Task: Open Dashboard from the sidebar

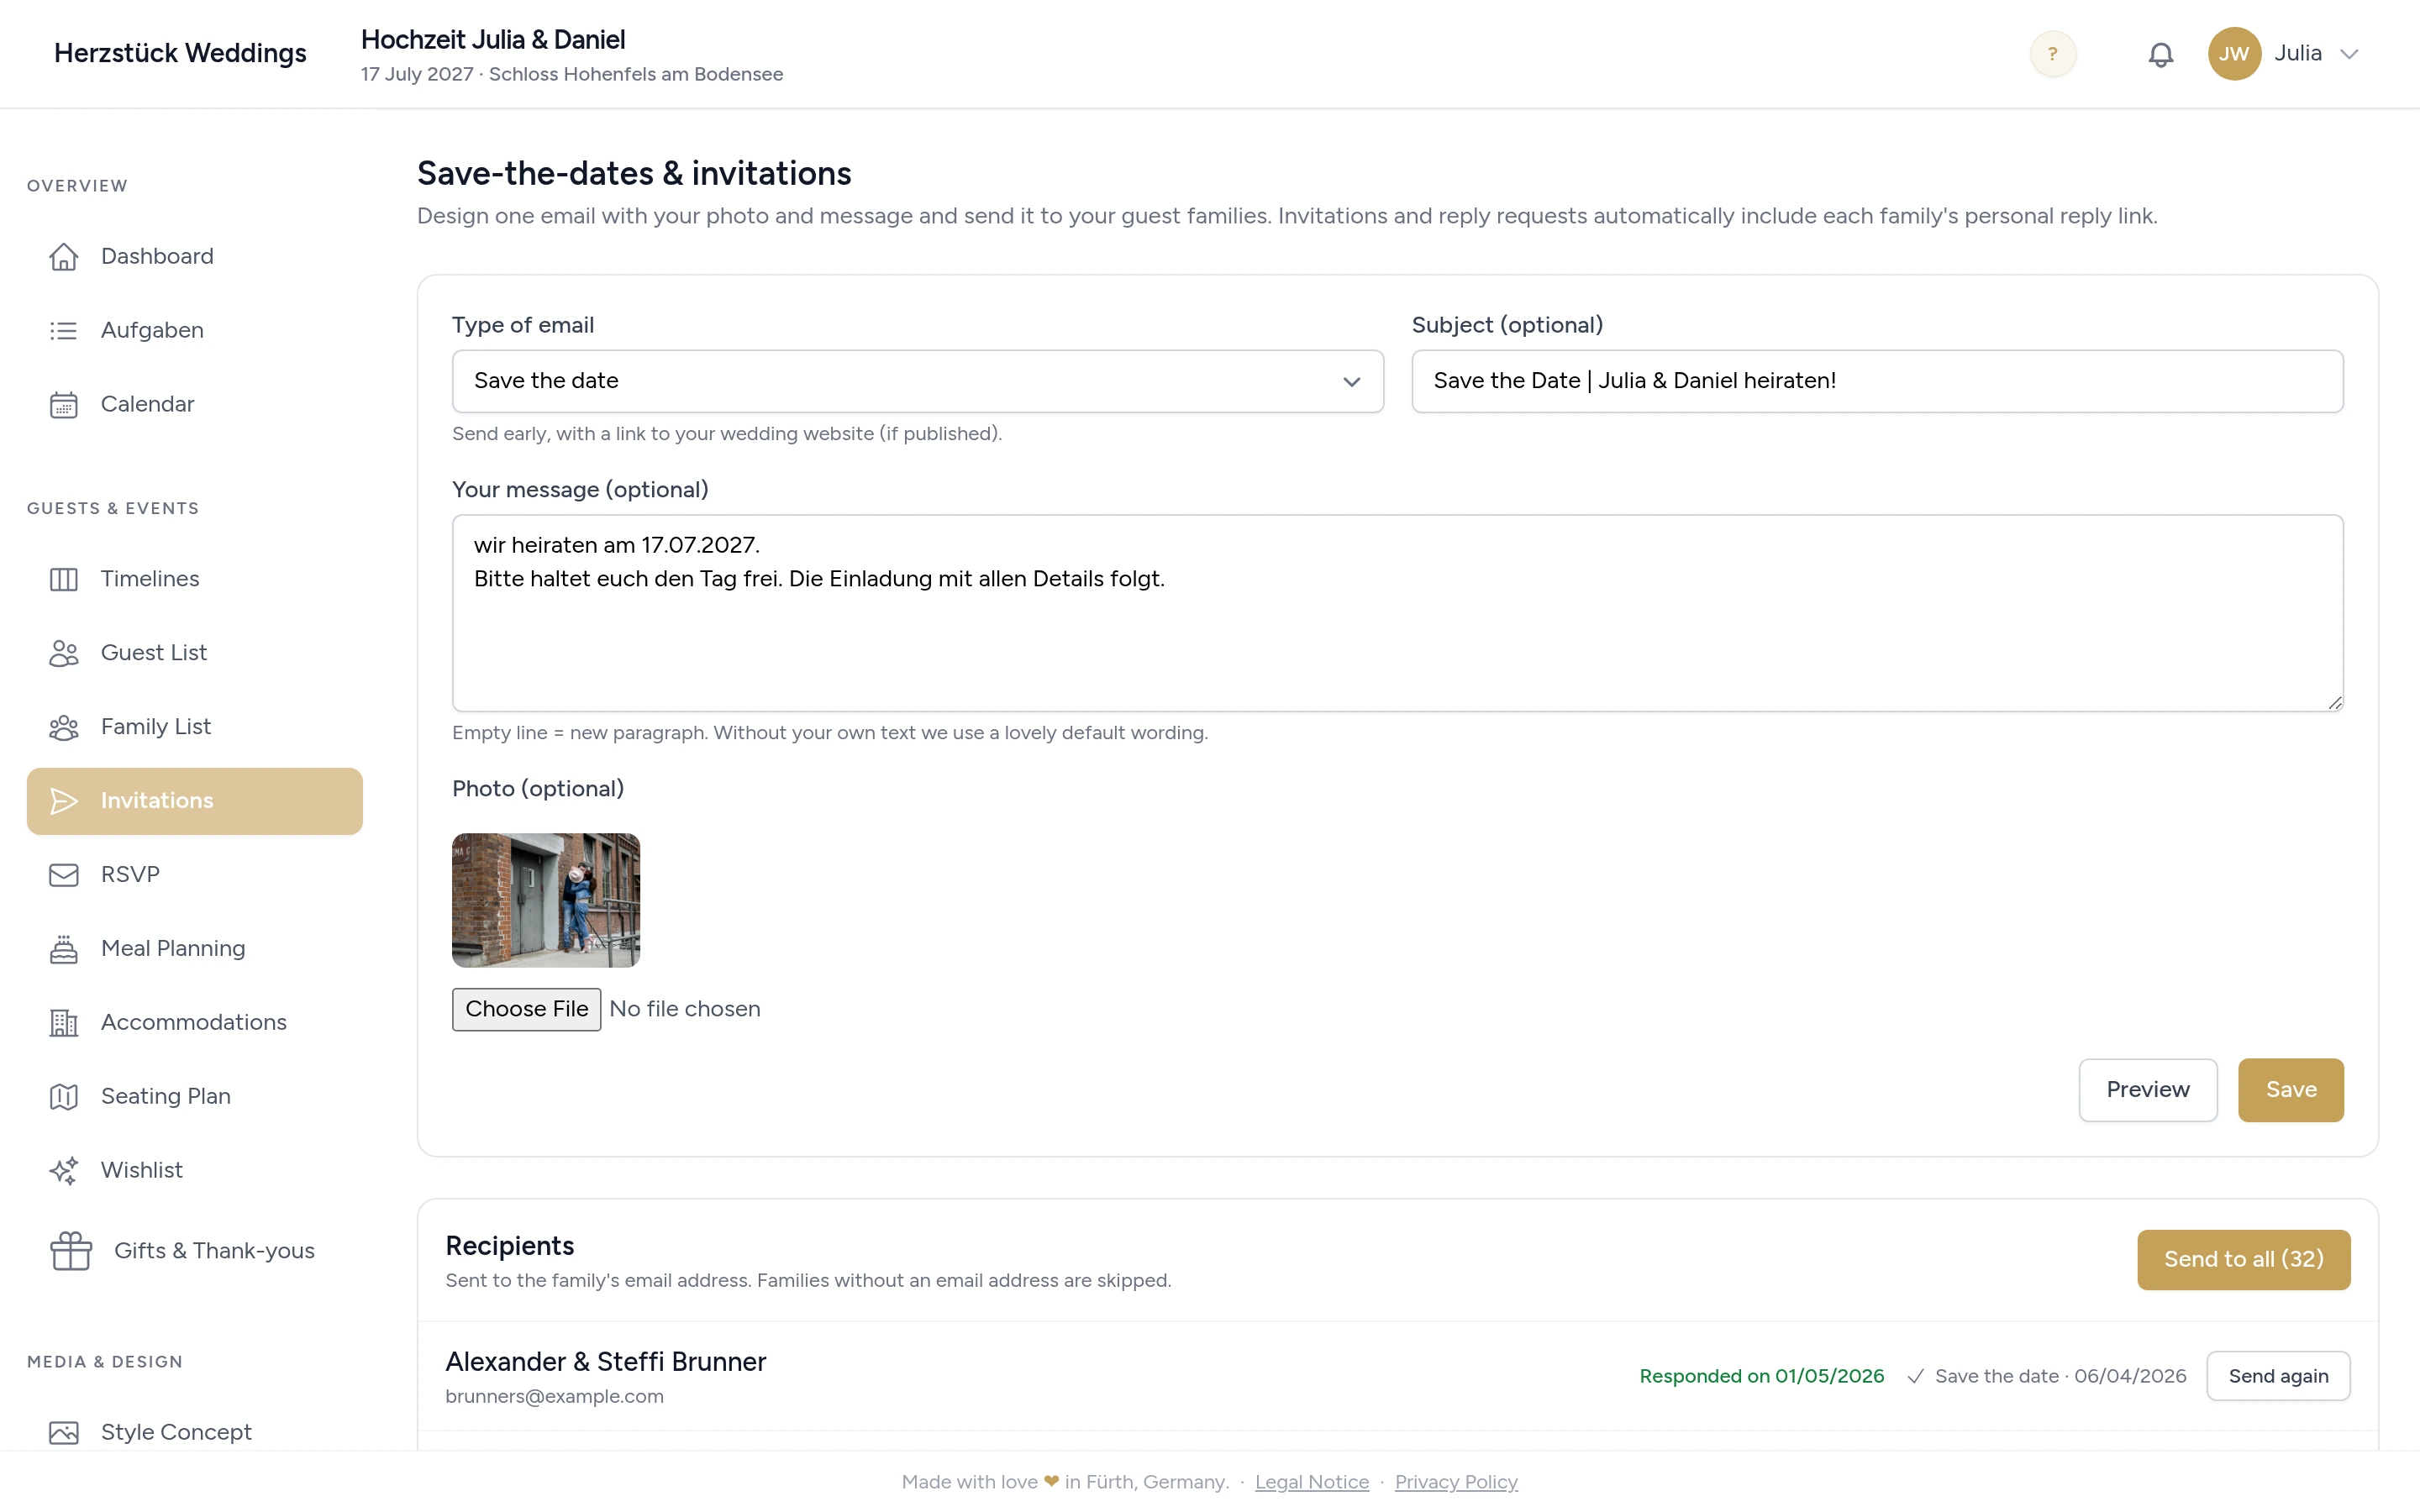Action: 195,257
